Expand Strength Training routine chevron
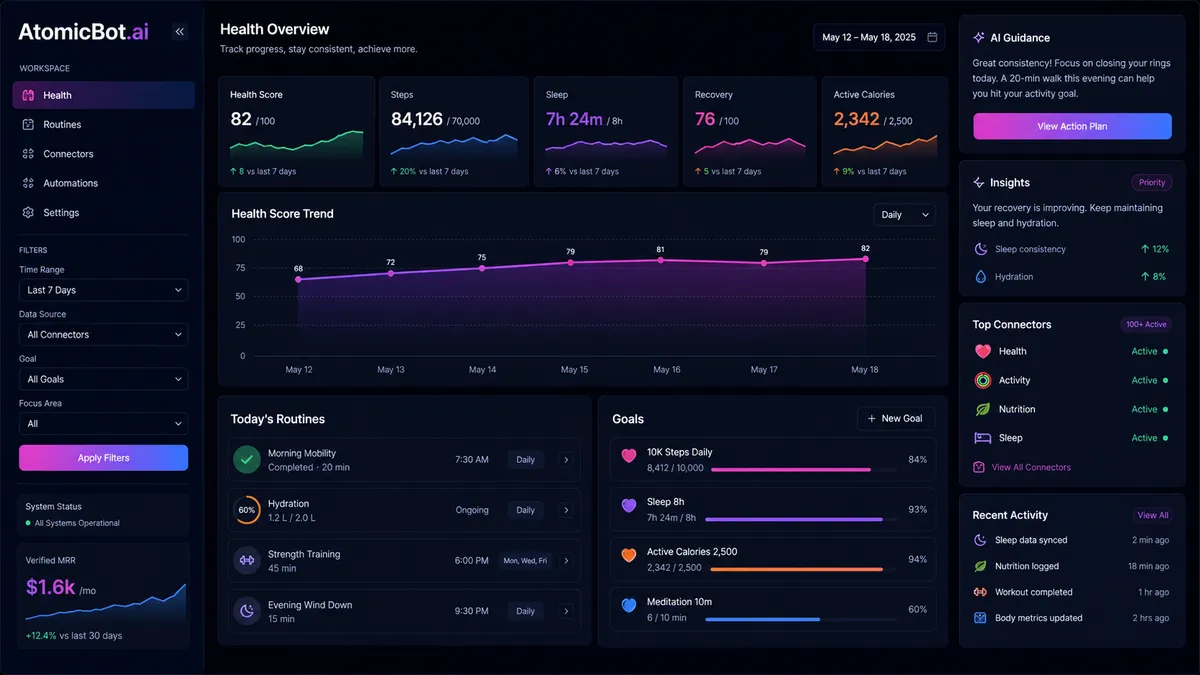Screen dimensions: 1200x675 pyautogui.click(x=566, y=561)
